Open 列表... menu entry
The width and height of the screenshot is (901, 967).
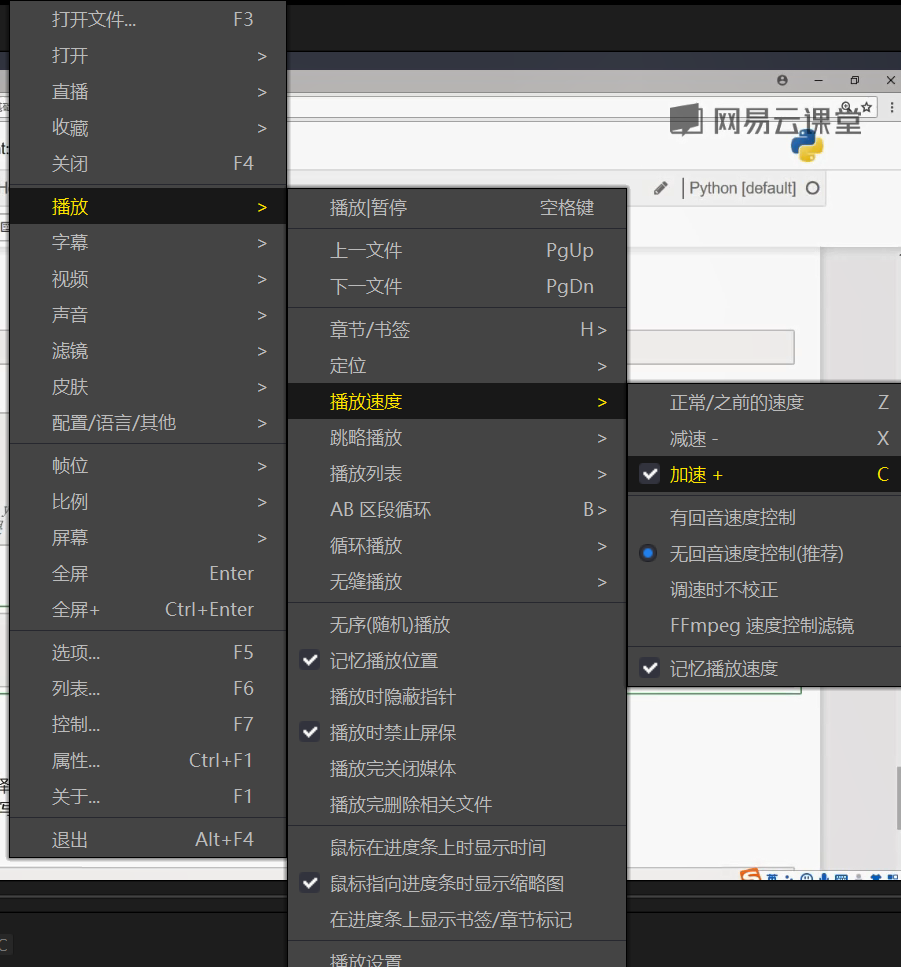click(x=148, y=688)
